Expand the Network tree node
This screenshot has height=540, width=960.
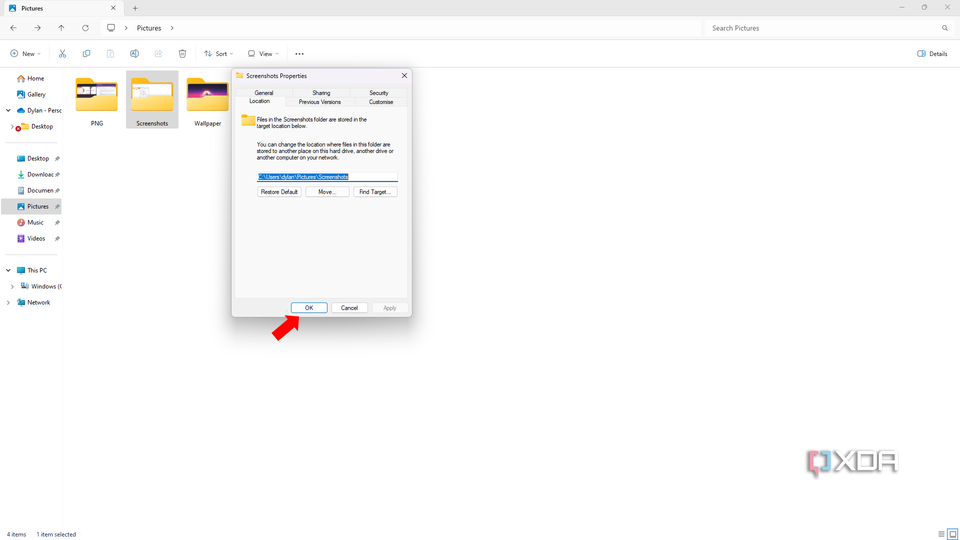click(8, 302)
